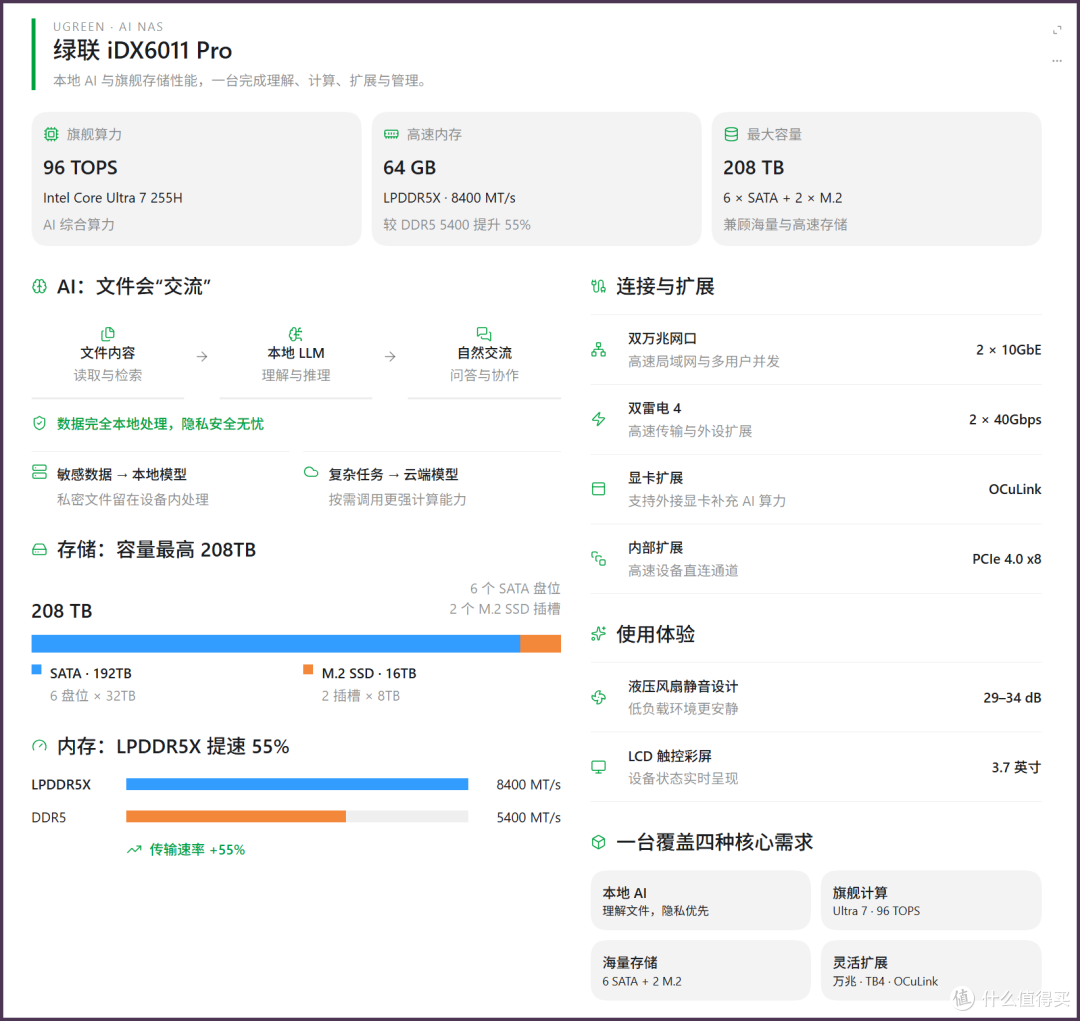Click the 3.7 英寸 value
This screenshot has width=1080, height=1021.
click(1016, 767)
